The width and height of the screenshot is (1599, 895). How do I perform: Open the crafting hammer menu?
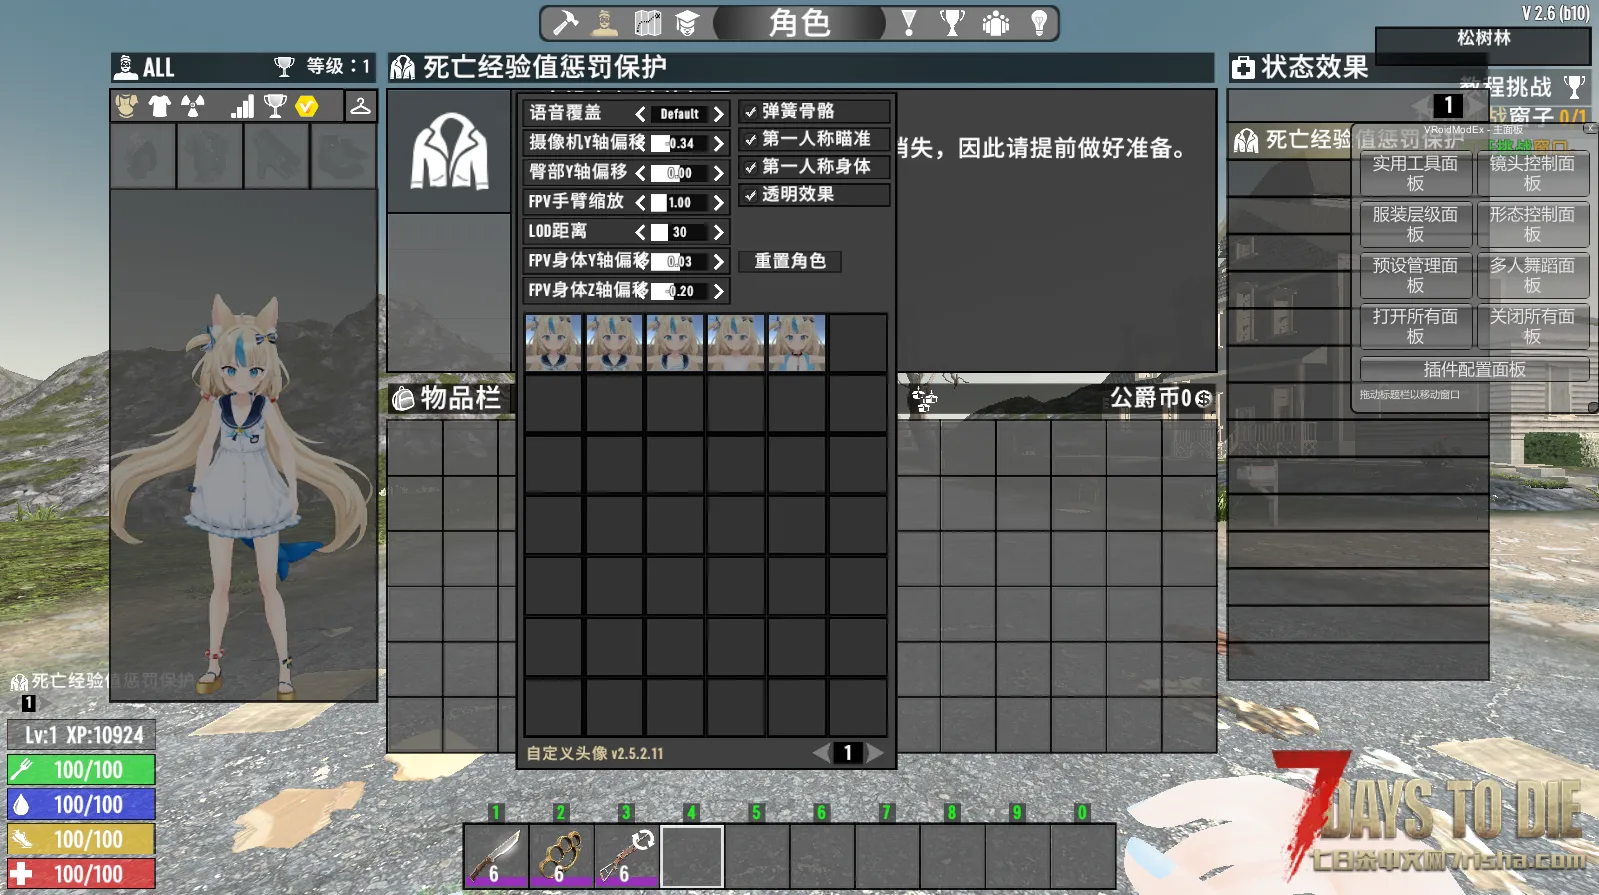pos(566,23)
